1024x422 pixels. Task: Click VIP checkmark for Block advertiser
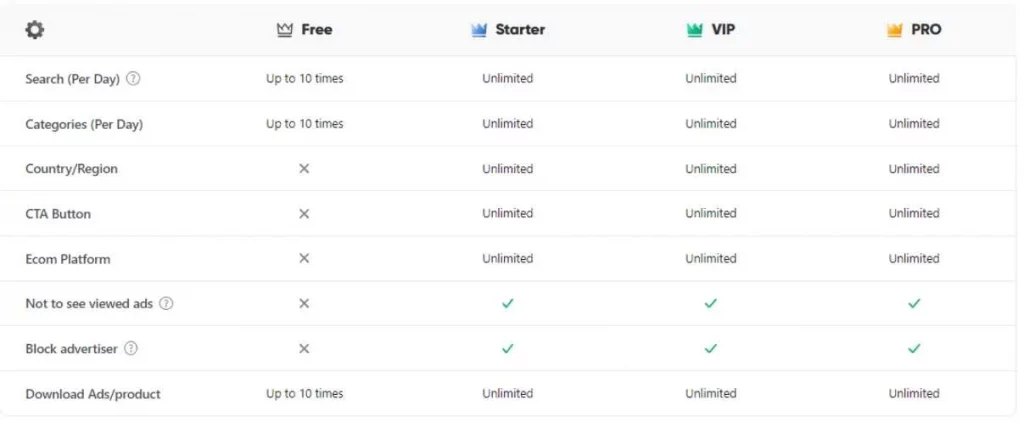pos(711,348)
